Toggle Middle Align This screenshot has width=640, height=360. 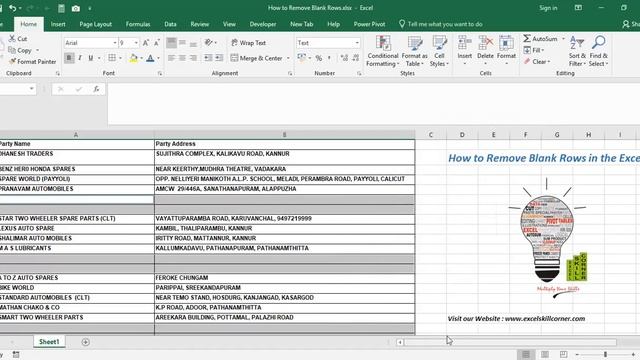pos(182,42)
